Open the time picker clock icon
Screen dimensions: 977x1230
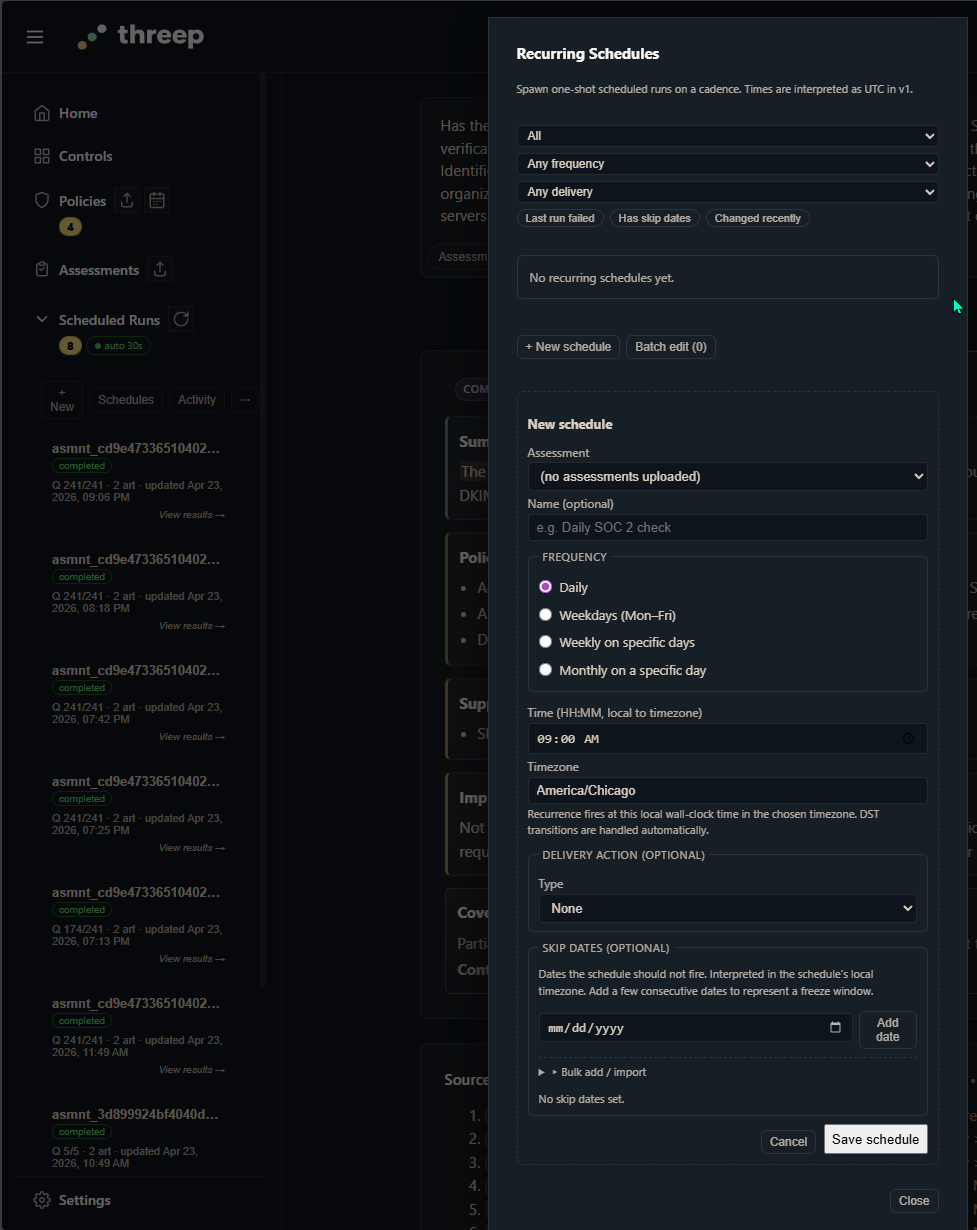(908, 739)
